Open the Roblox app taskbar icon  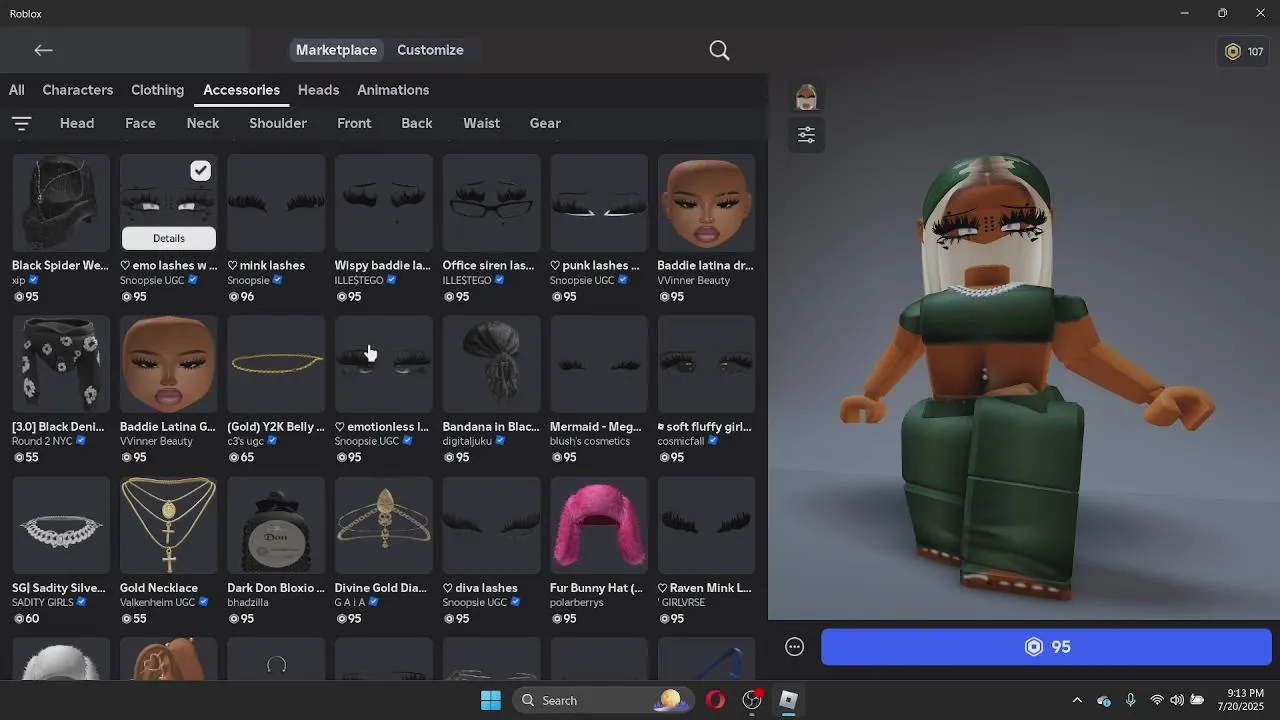point(788,700)
